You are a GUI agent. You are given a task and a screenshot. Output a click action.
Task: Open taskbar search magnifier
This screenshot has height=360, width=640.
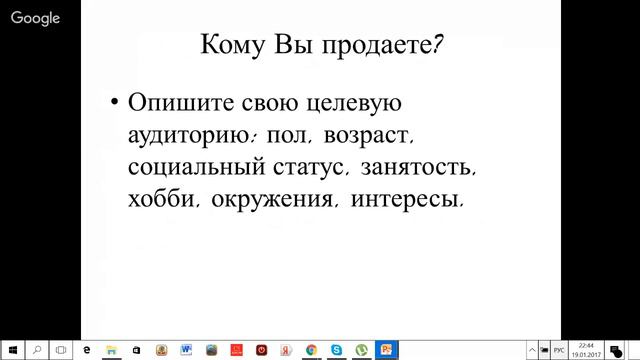coord(37,350)
